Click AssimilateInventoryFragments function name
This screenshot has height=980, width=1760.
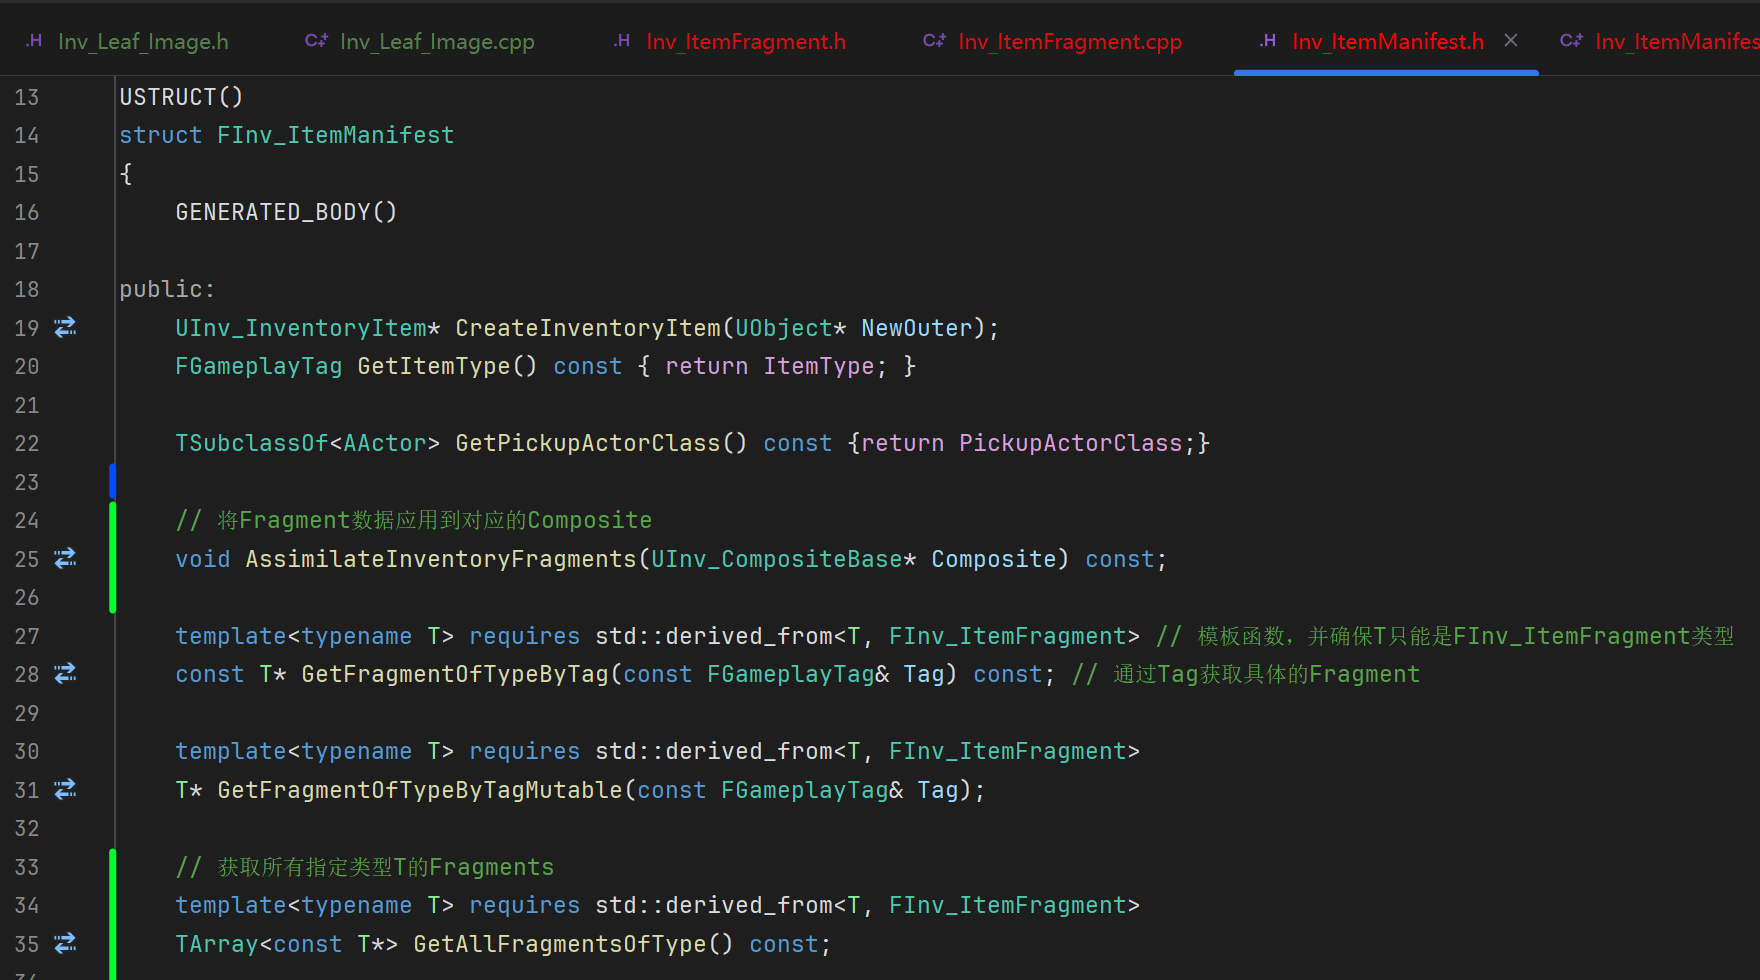[x=441, y=559]
